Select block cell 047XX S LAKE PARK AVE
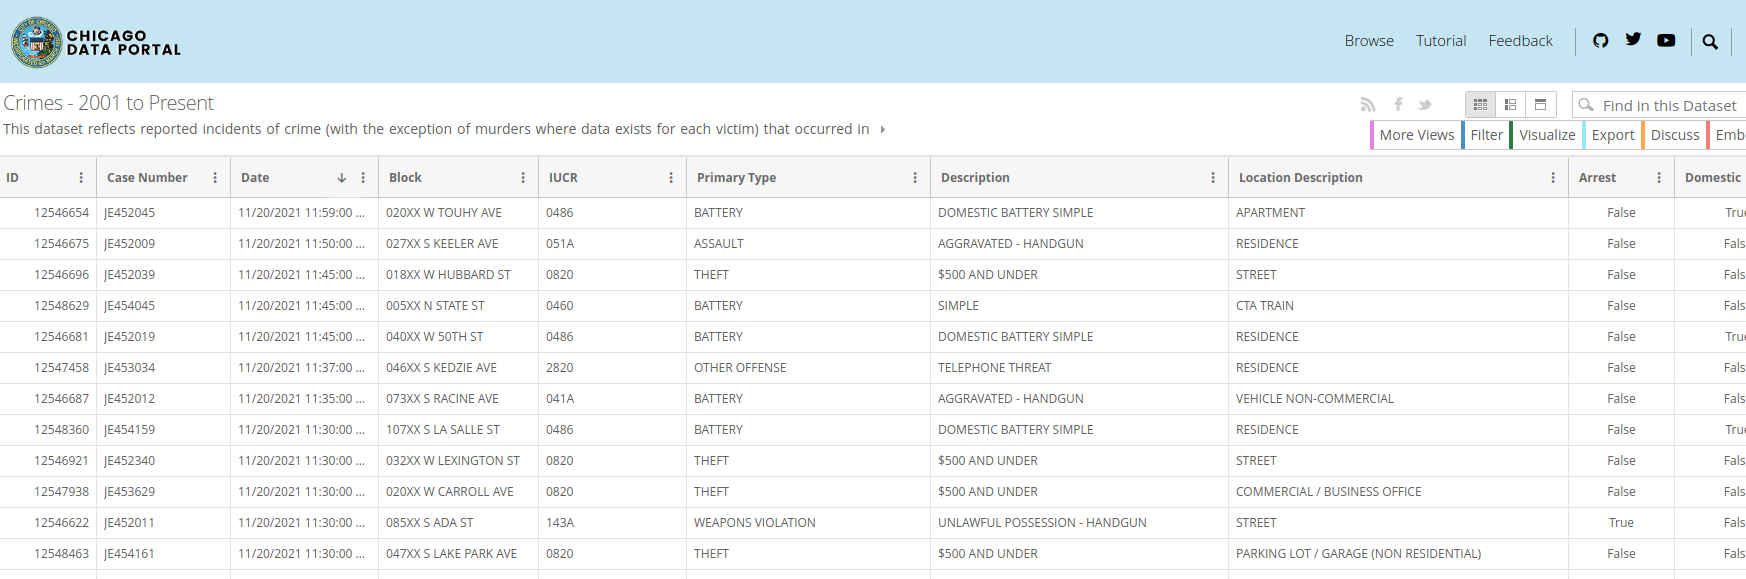Image resolution: width=1746 pixels, height=579 pixels. pyautogui.click(x=458, y=554)
